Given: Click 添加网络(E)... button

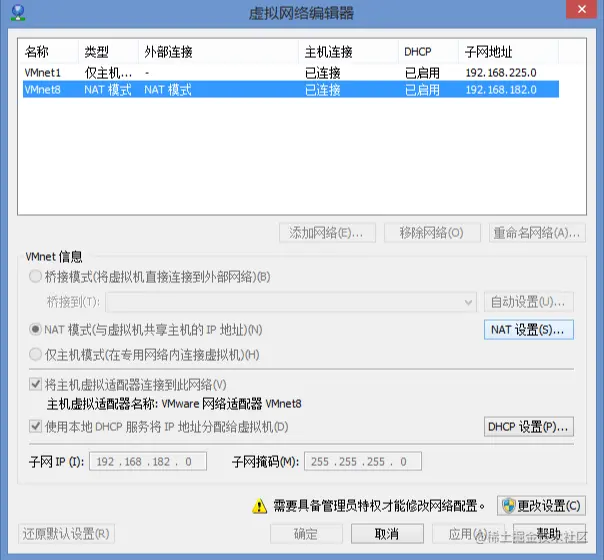Looking at the screenshot, I should (327, 233).
